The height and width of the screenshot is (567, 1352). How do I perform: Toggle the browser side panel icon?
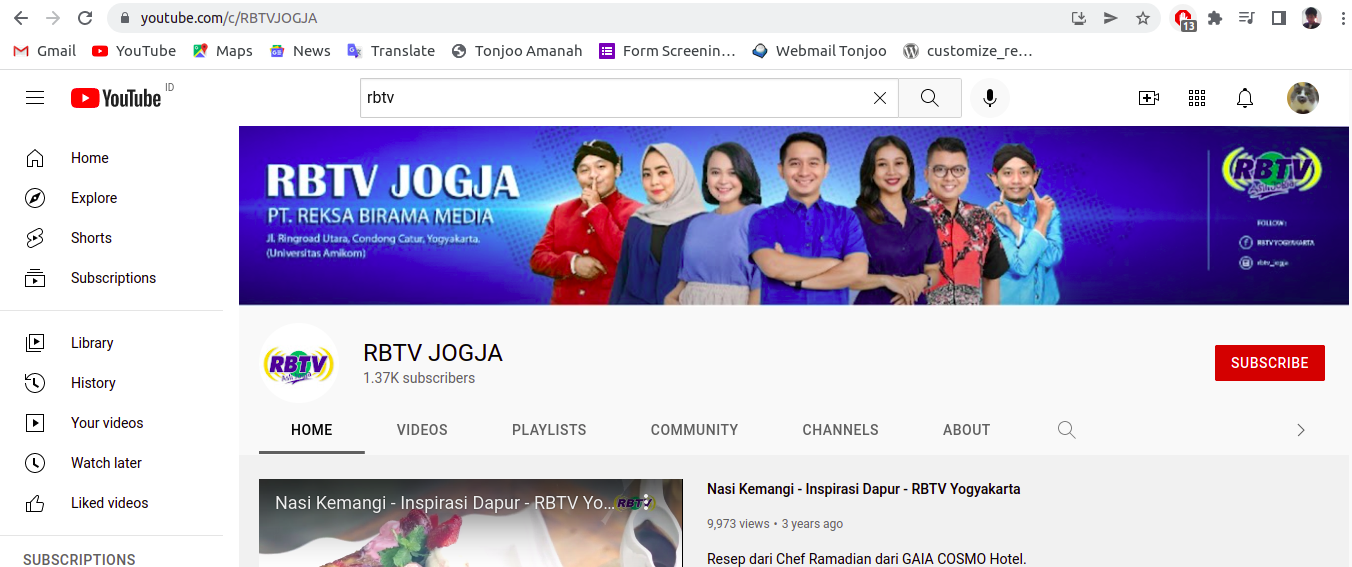[1278, 18]
